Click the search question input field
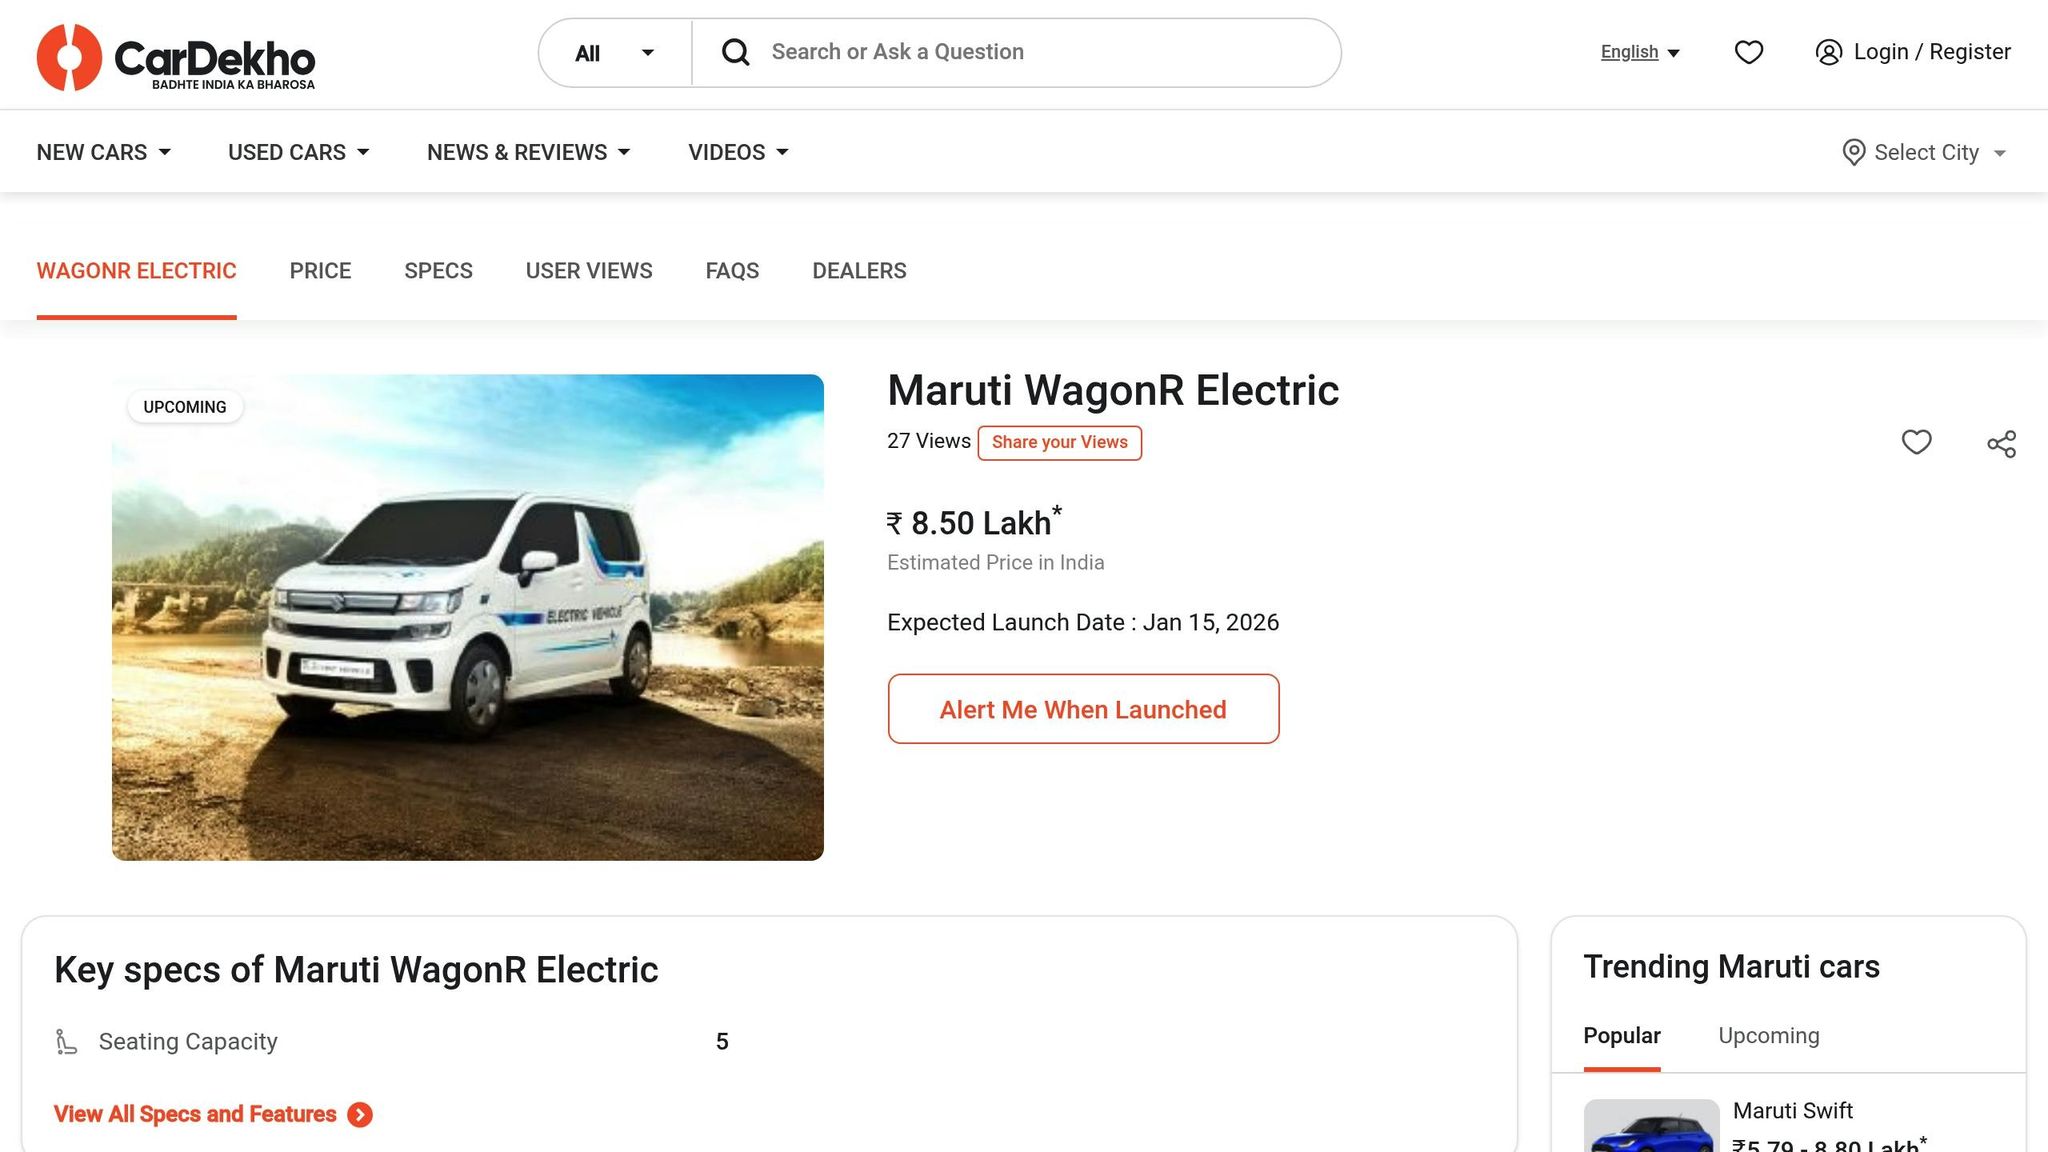 [x=1000, y=52]
